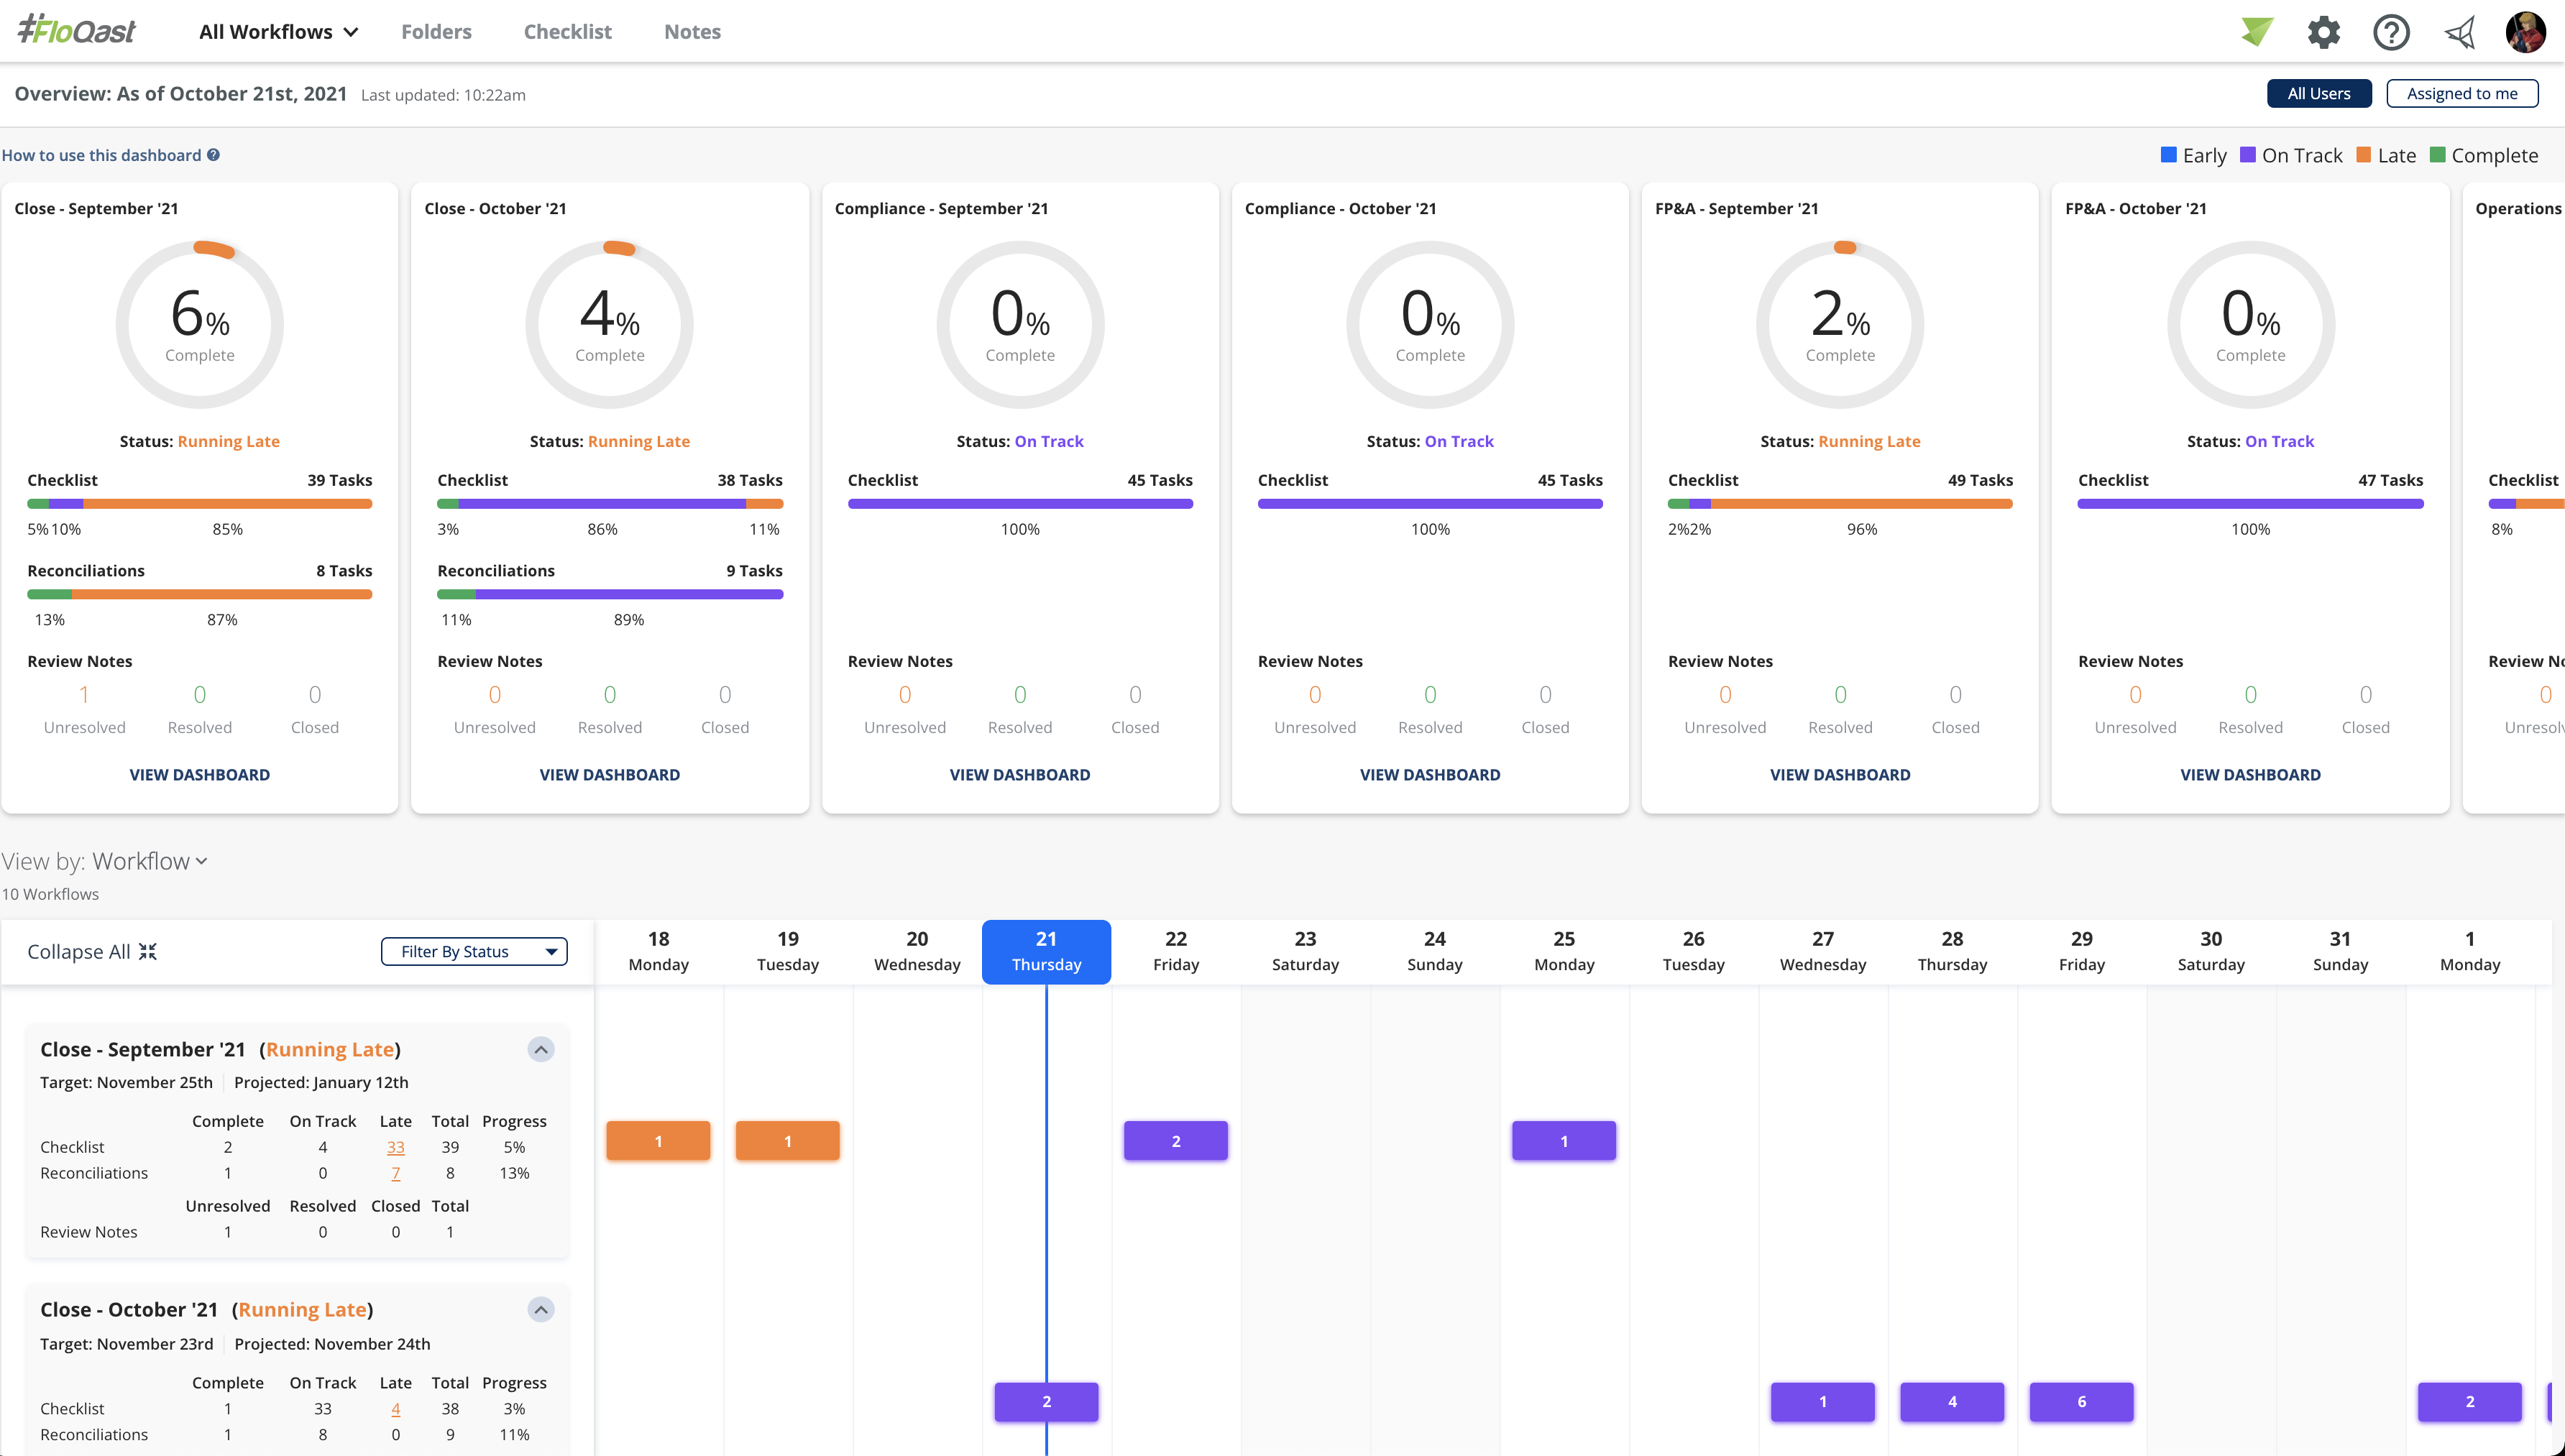Open the All Workflows dropdown
2565x1456 pixels.
tap(278, 31)
